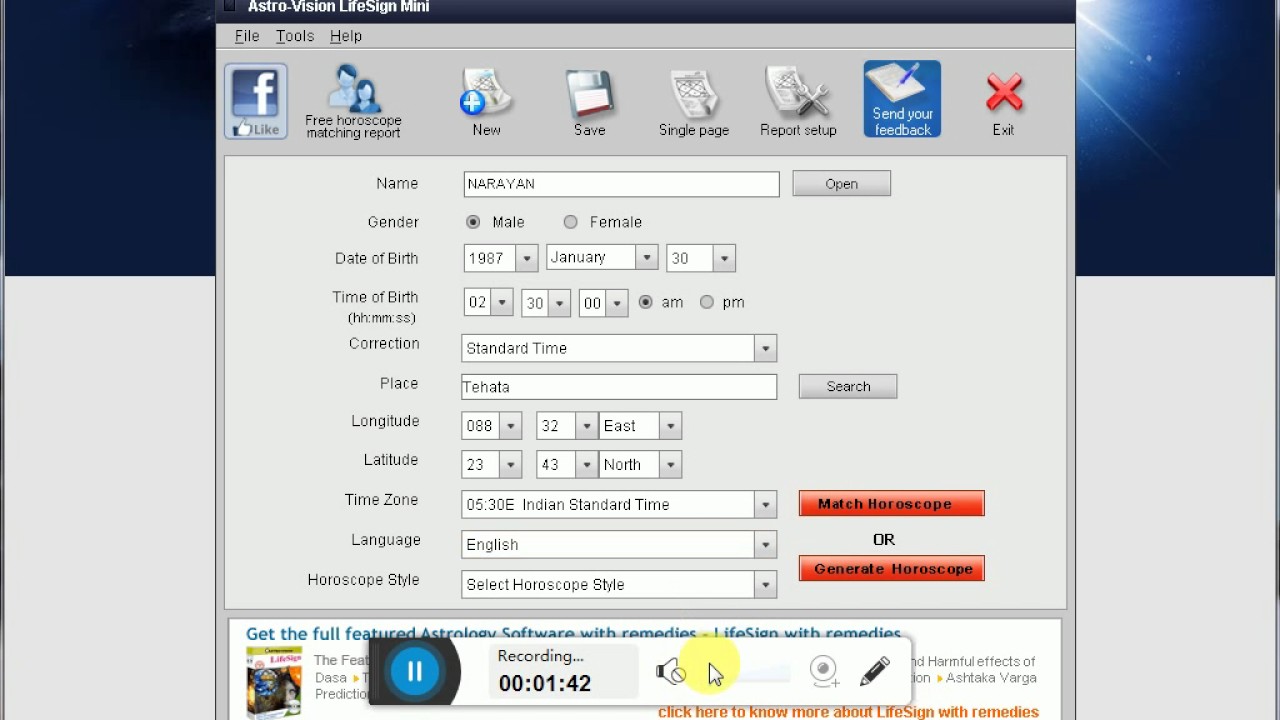1280x720 pixels.
Task: Open the Help menu
Action: [346, 36]
